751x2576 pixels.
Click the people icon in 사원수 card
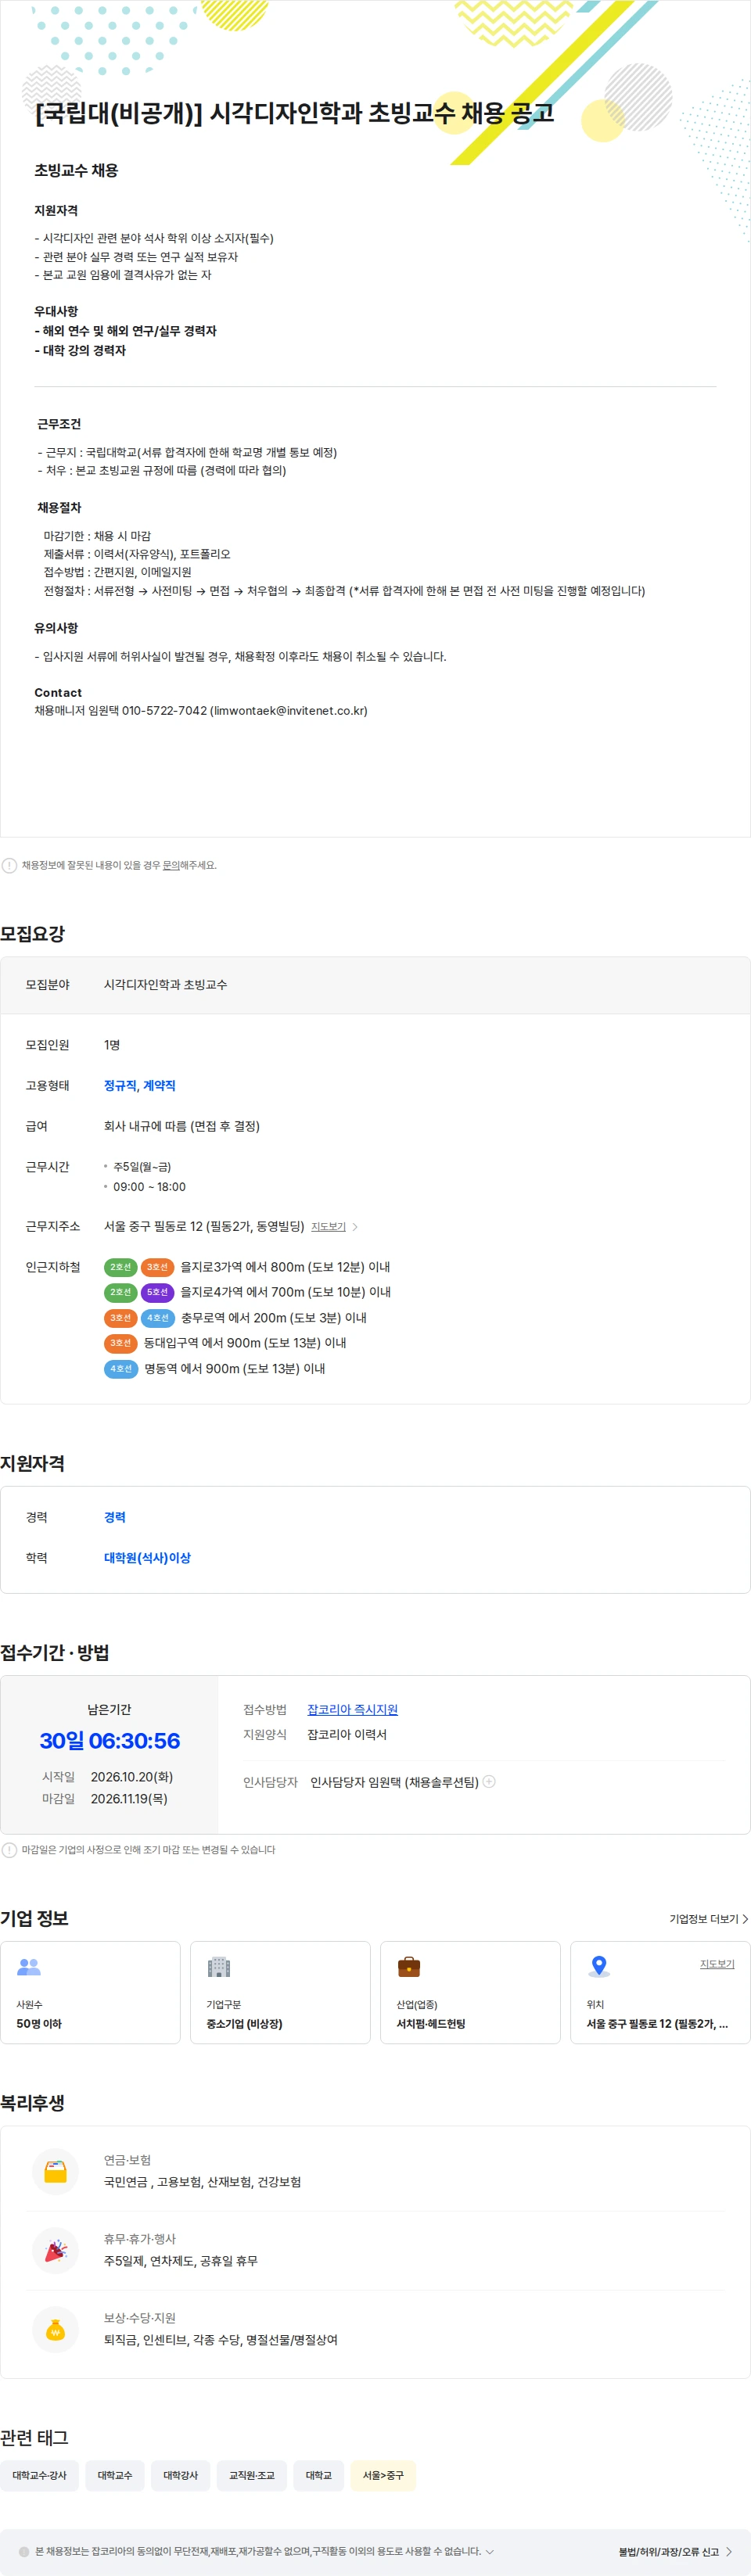[x=29, y=1967]
